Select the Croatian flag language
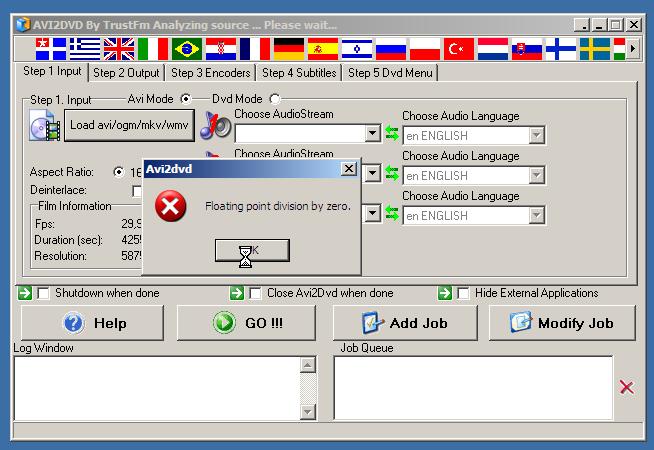This screenshot has width=654, height=450. click(x=221, y=49)
